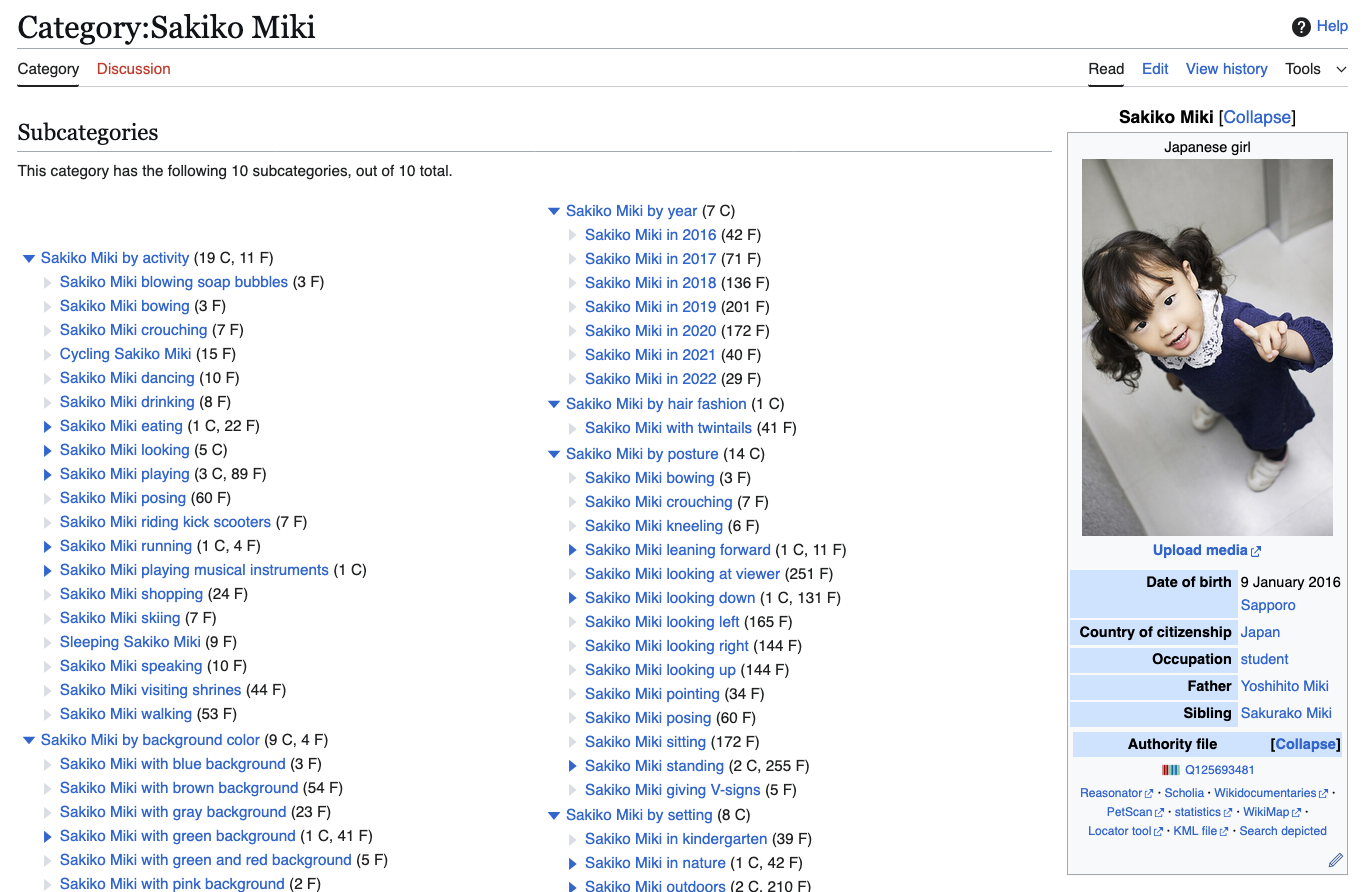Image resolution: width=1370 pixels, height=892 pixels.
Task: Collapse the Sakiko Miki by hair fashion tree
Action: 554,405
